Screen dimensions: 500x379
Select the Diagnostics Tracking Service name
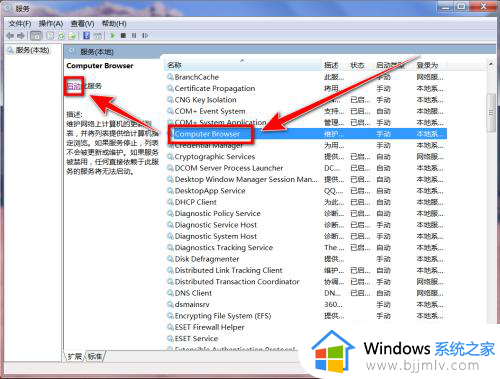[x=224, y=248]
